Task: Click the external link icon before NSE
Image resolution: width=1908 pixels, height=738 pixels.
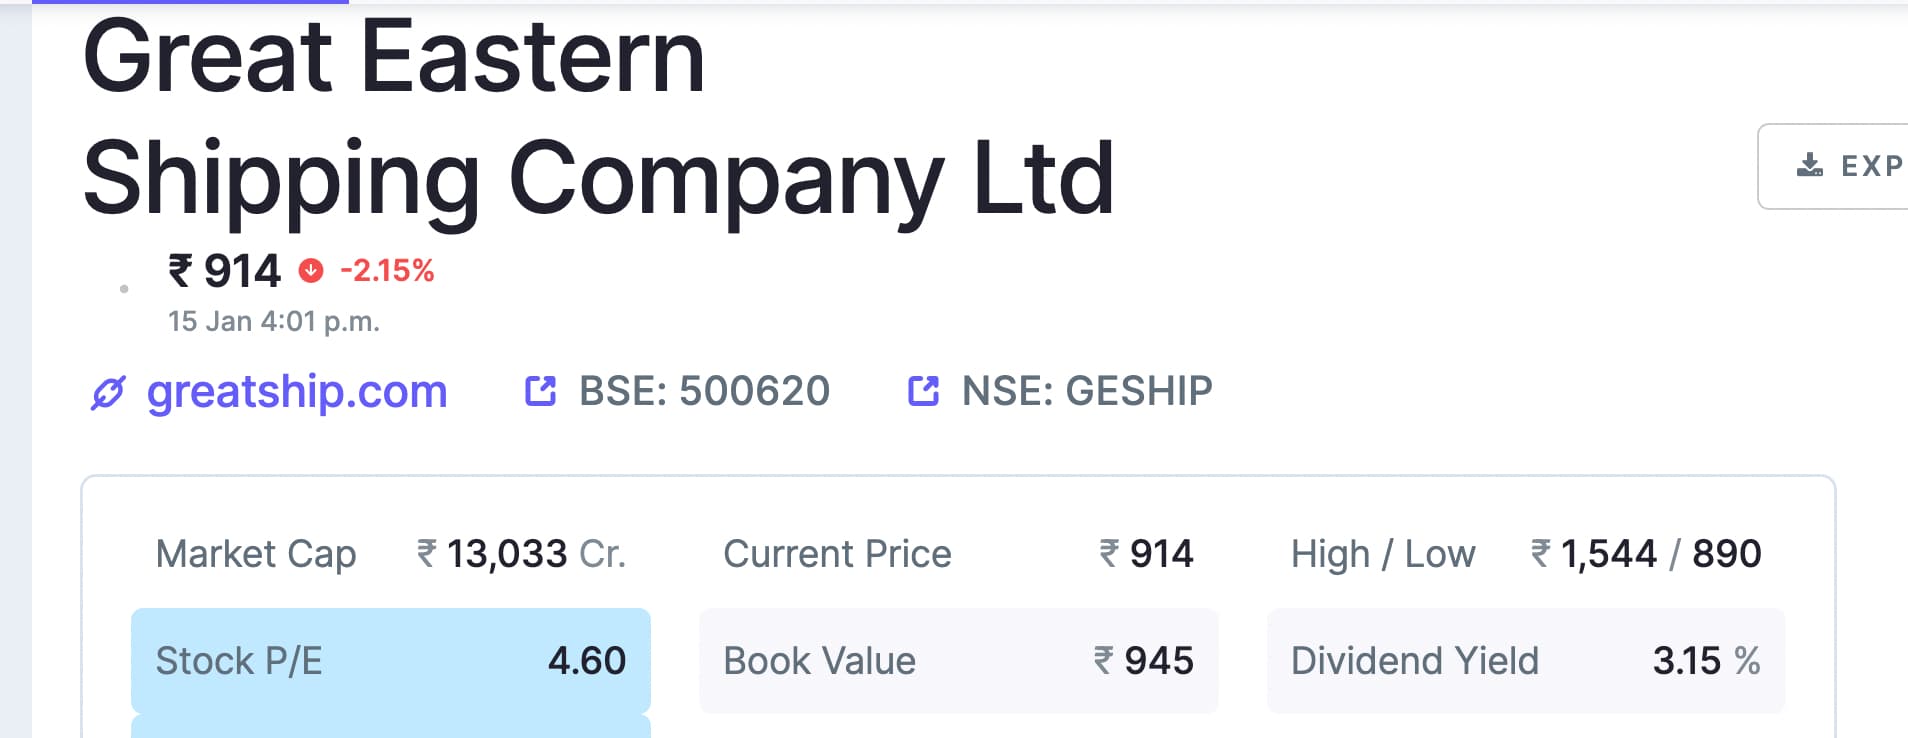Action: (923, 391)
